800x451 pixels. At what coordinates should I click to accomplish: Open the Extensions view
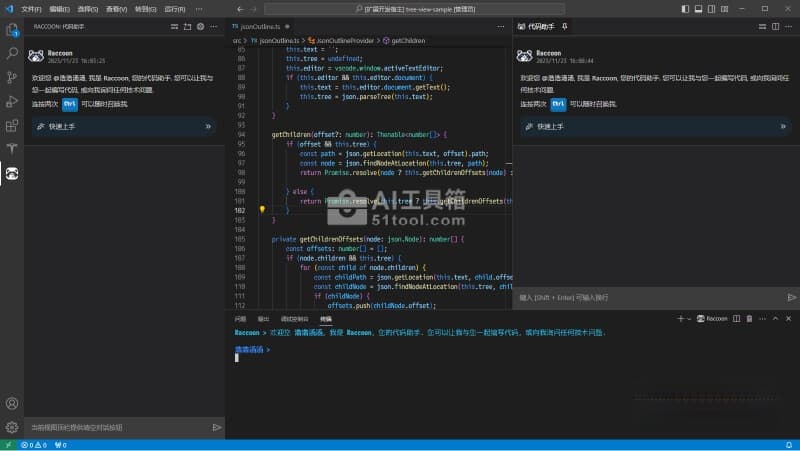[12, 126]
